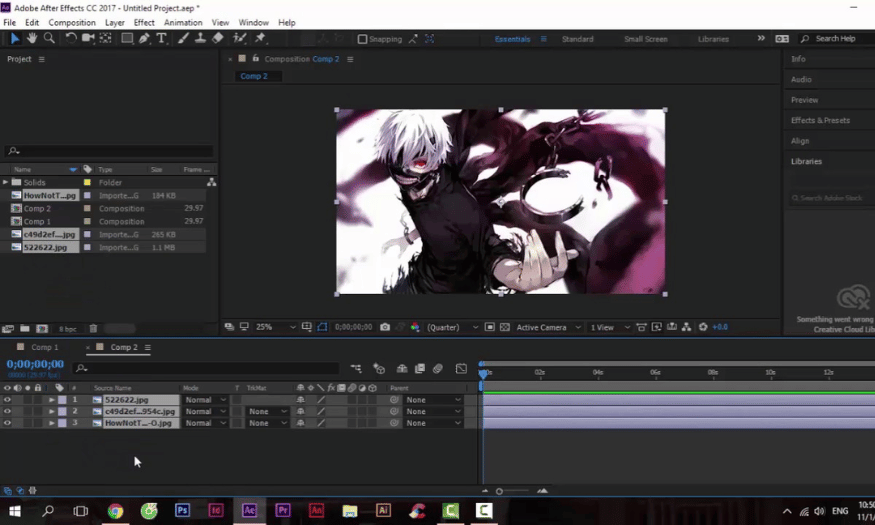Image resolution: width=875 pixels, height=525 pixels.
Task: Select the Unified Camera tool
Action: coord(88,38)
